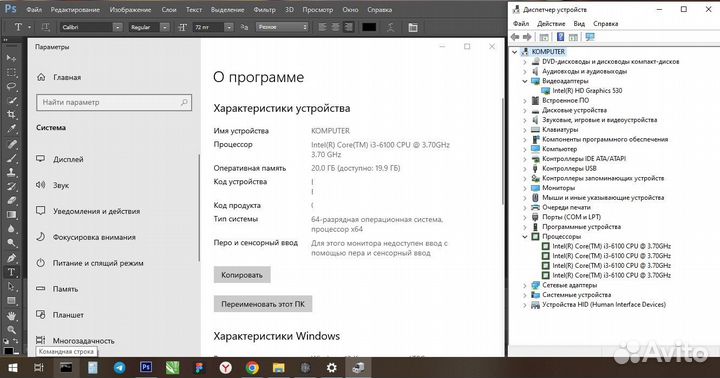Viewport: 720px width, 378px height.
Task: Click the Create warped text icon
Action: tap(391, 27)
